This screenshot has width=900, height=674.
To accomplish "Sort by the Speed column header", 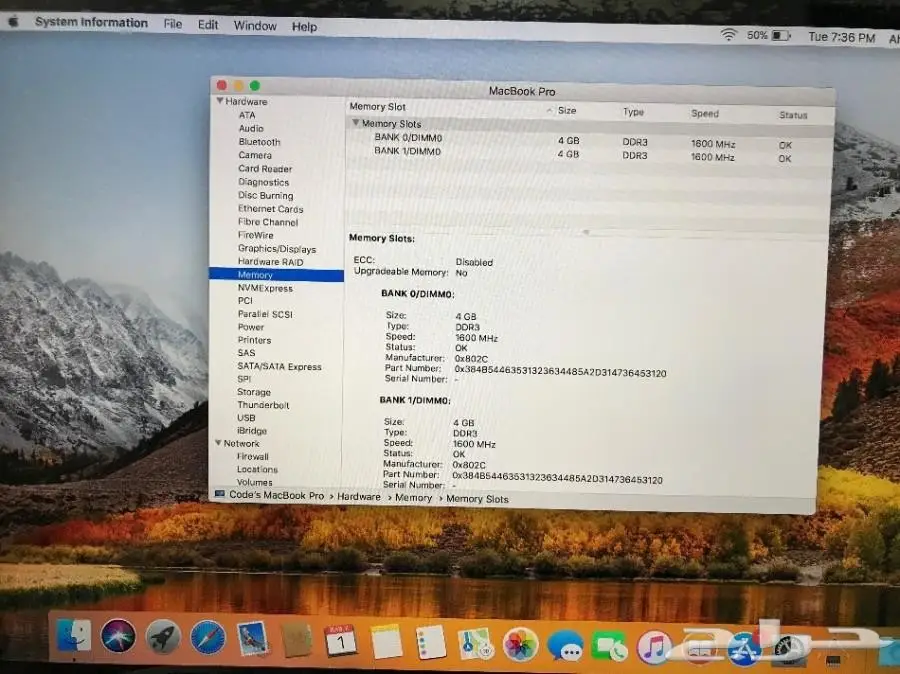I will (705, 113).
